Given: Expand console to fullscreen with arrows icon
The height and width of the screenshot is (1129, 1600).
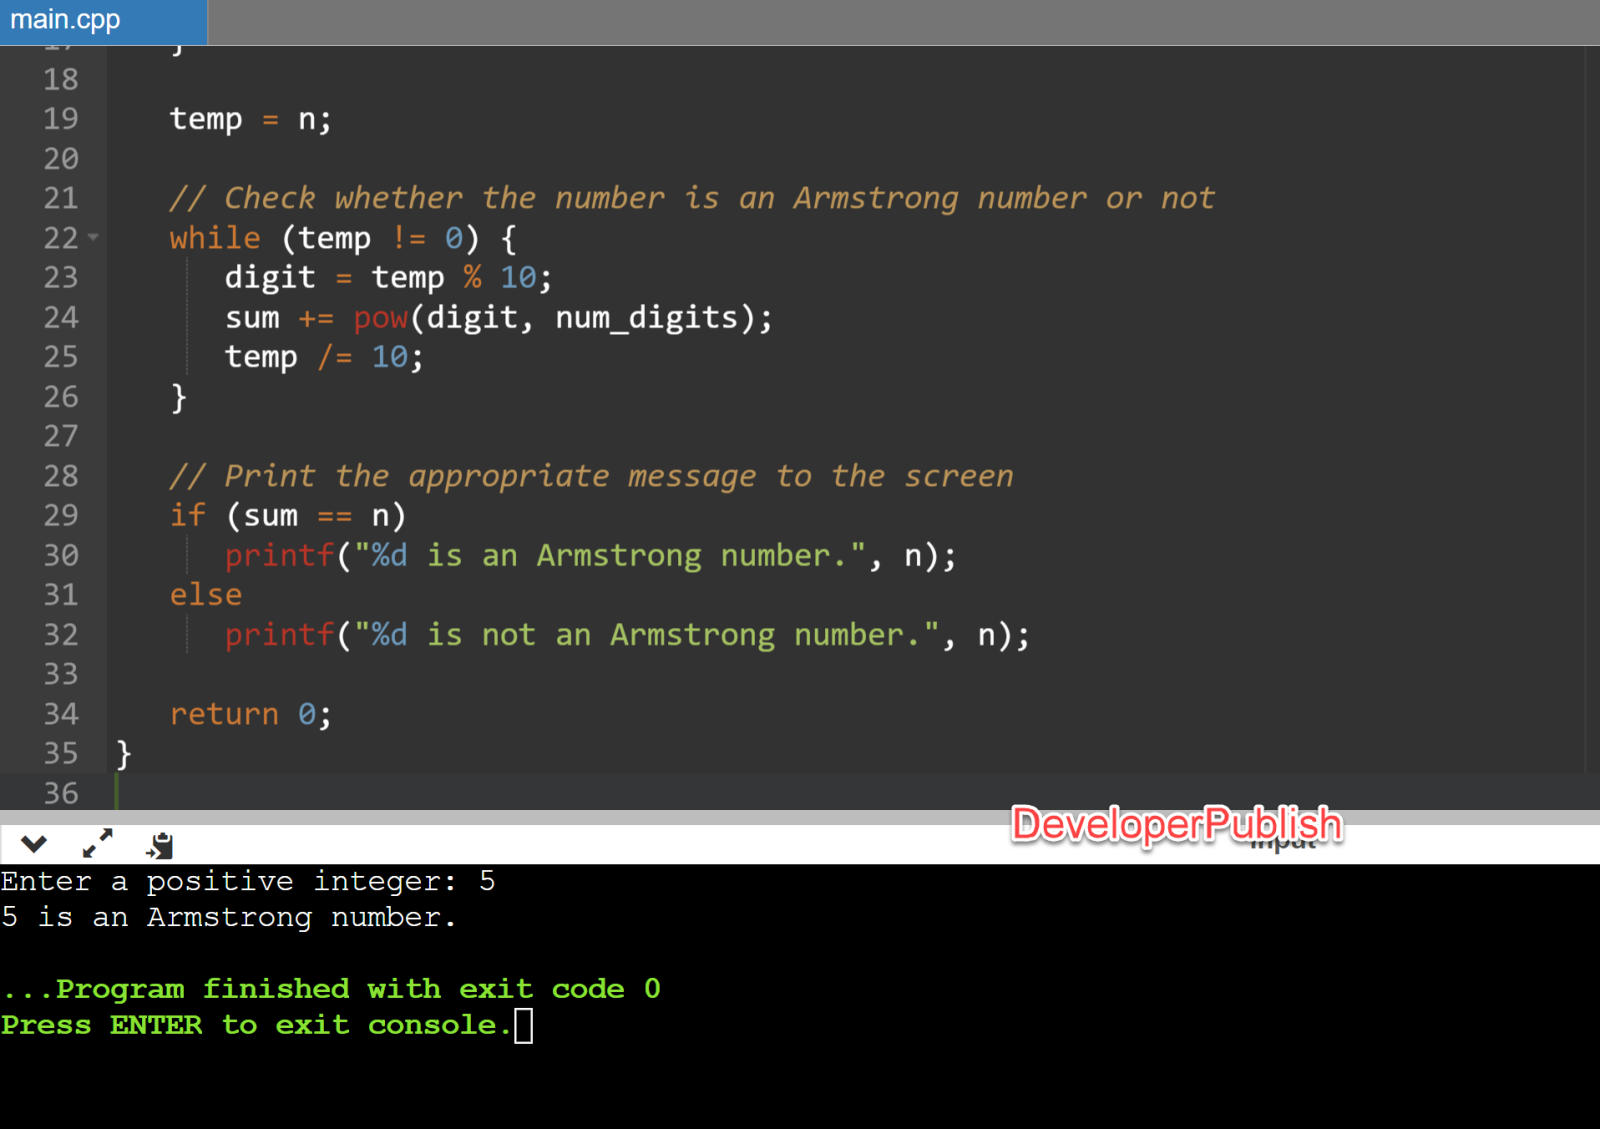Looking at the screenshot, I should coord(97,844).
